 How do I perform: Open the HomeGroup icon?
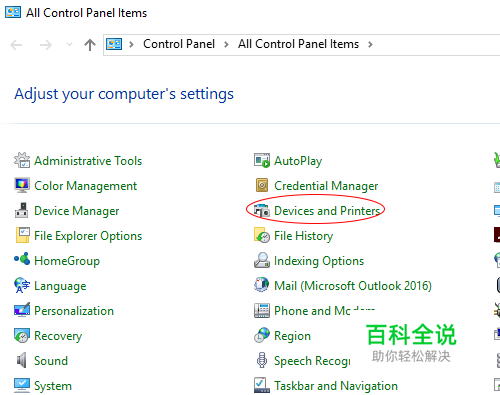[x=22, y=259]
